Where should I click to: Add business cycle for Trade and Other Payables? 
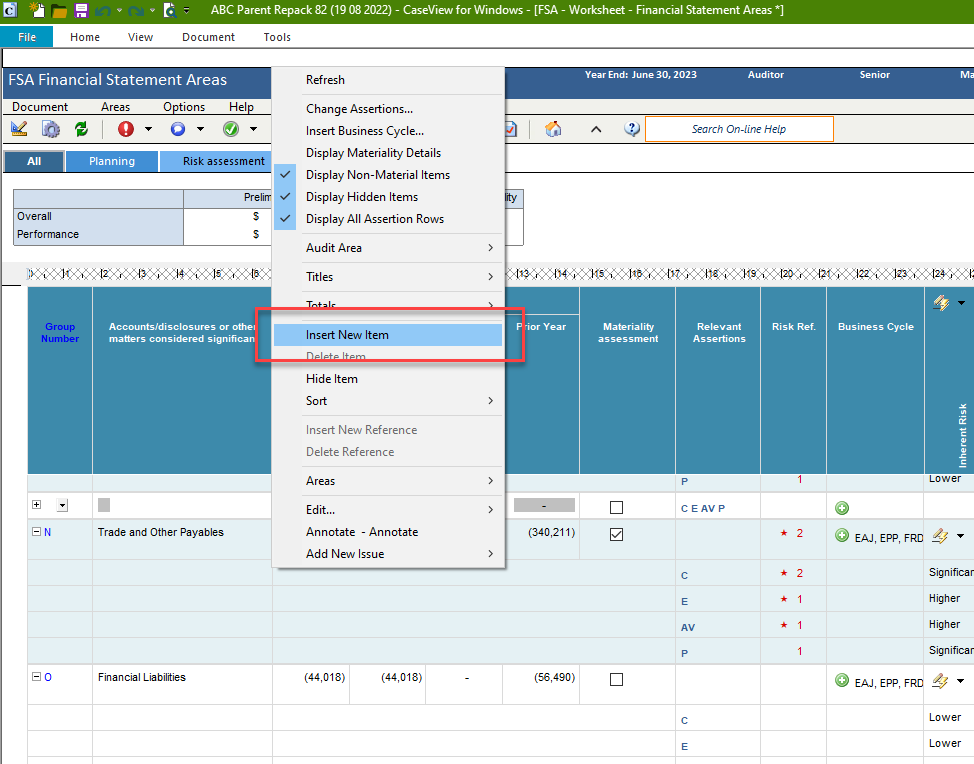point(842,535)
